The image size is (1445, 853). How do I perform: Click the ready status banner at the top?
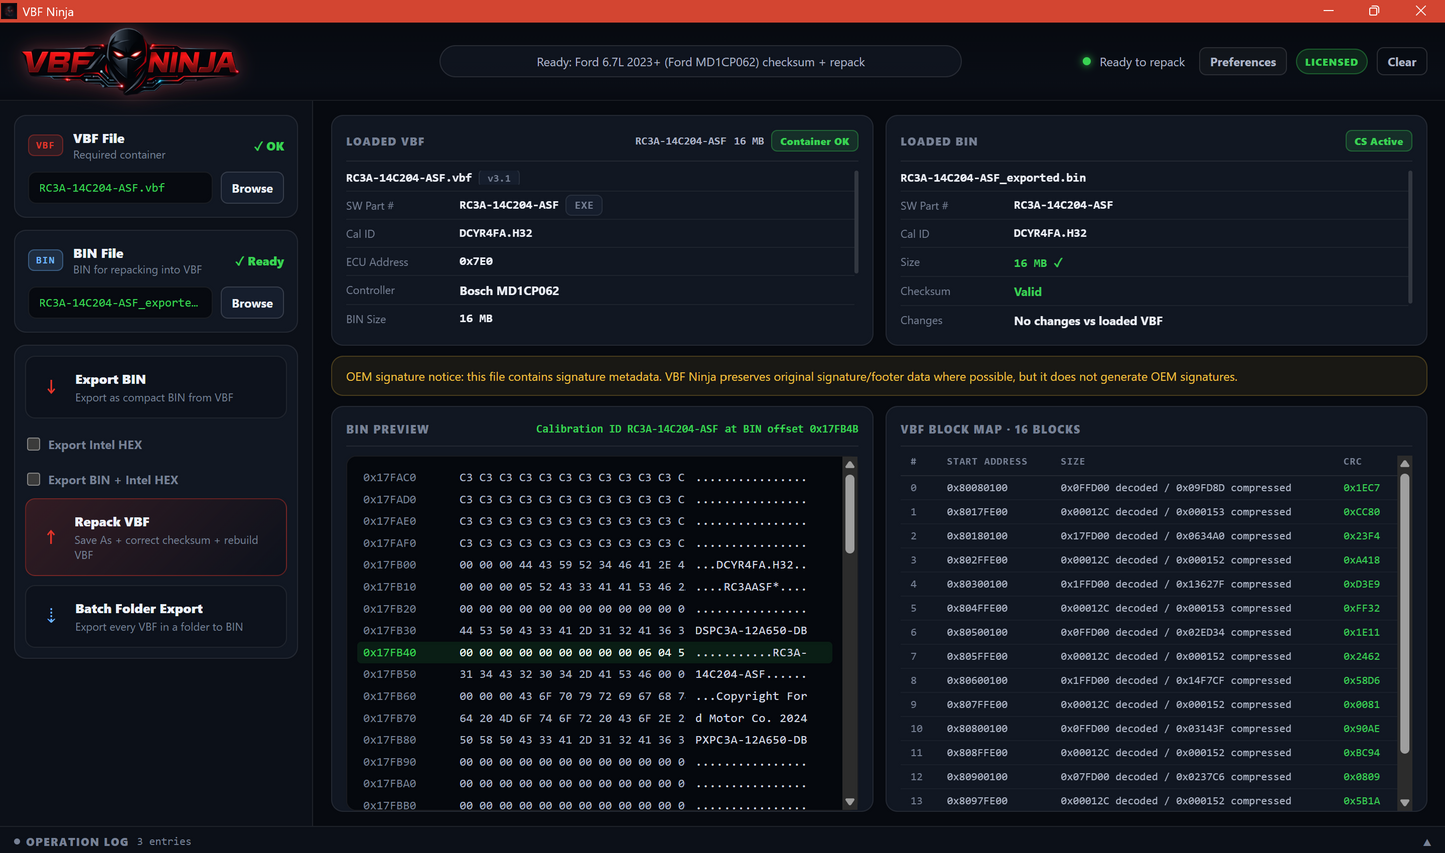(700, 62)
